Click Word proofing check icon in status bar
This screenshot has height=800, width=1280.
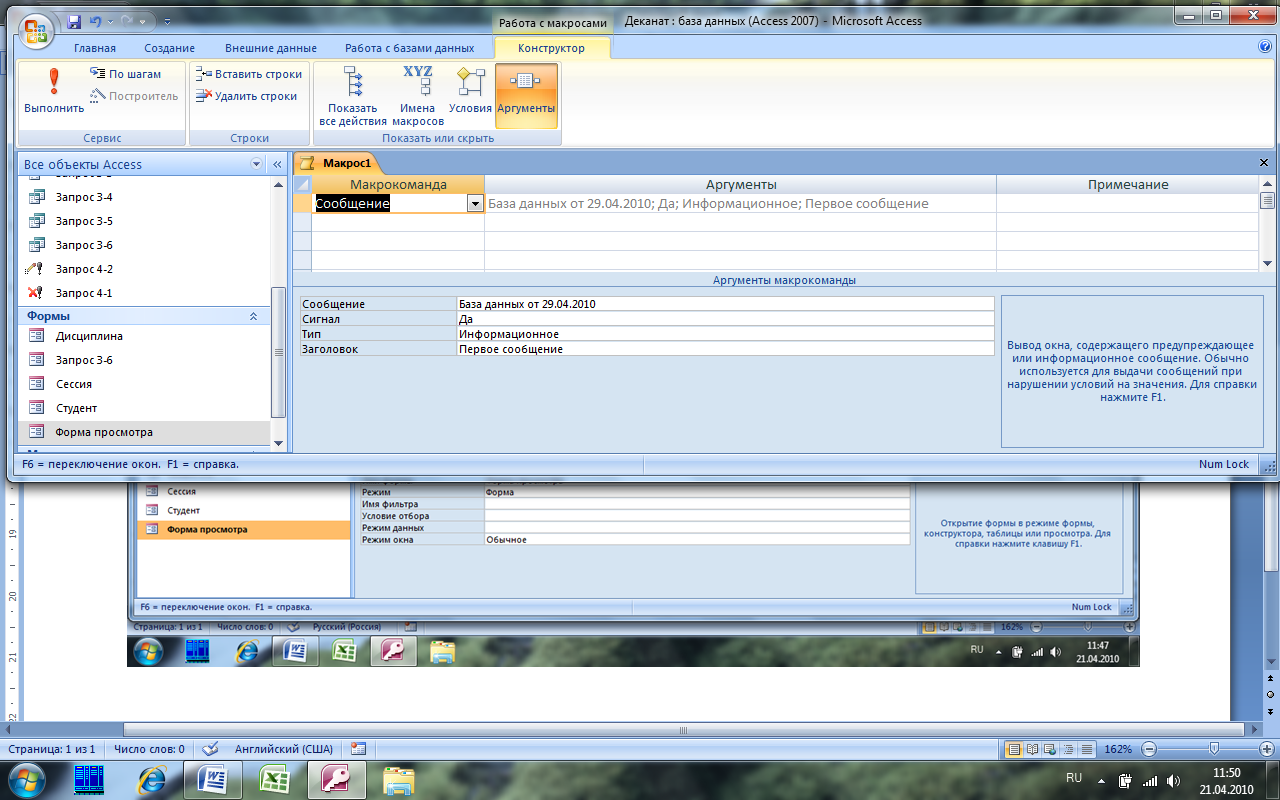tap(210, 748)
